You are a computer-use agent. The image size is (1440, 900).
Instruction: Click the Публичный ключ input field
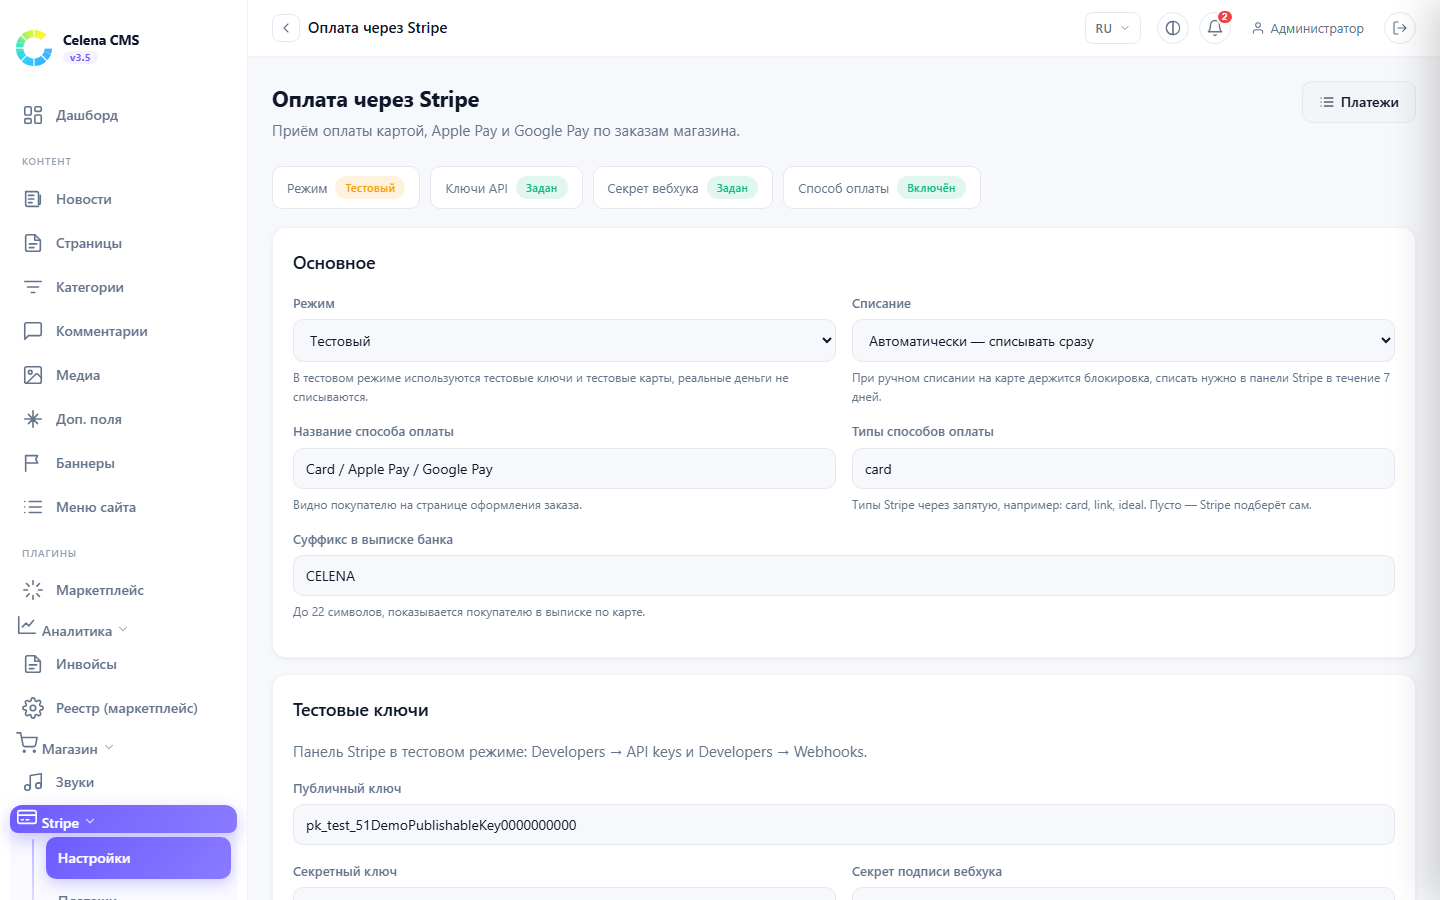coord(843,825)
